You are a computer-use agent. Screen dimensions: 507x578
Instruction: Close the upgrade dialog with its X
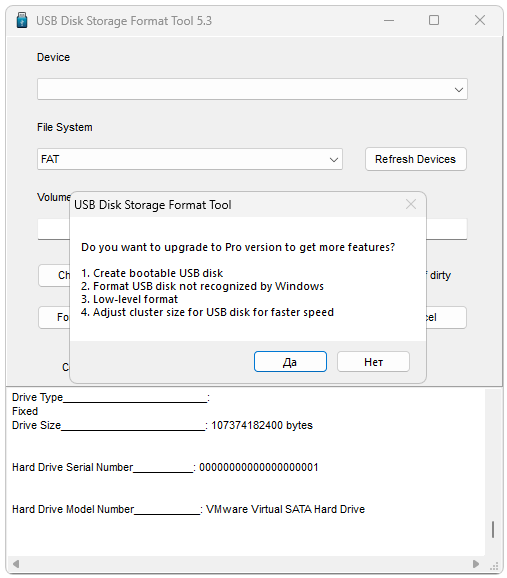tap(411, 204)
